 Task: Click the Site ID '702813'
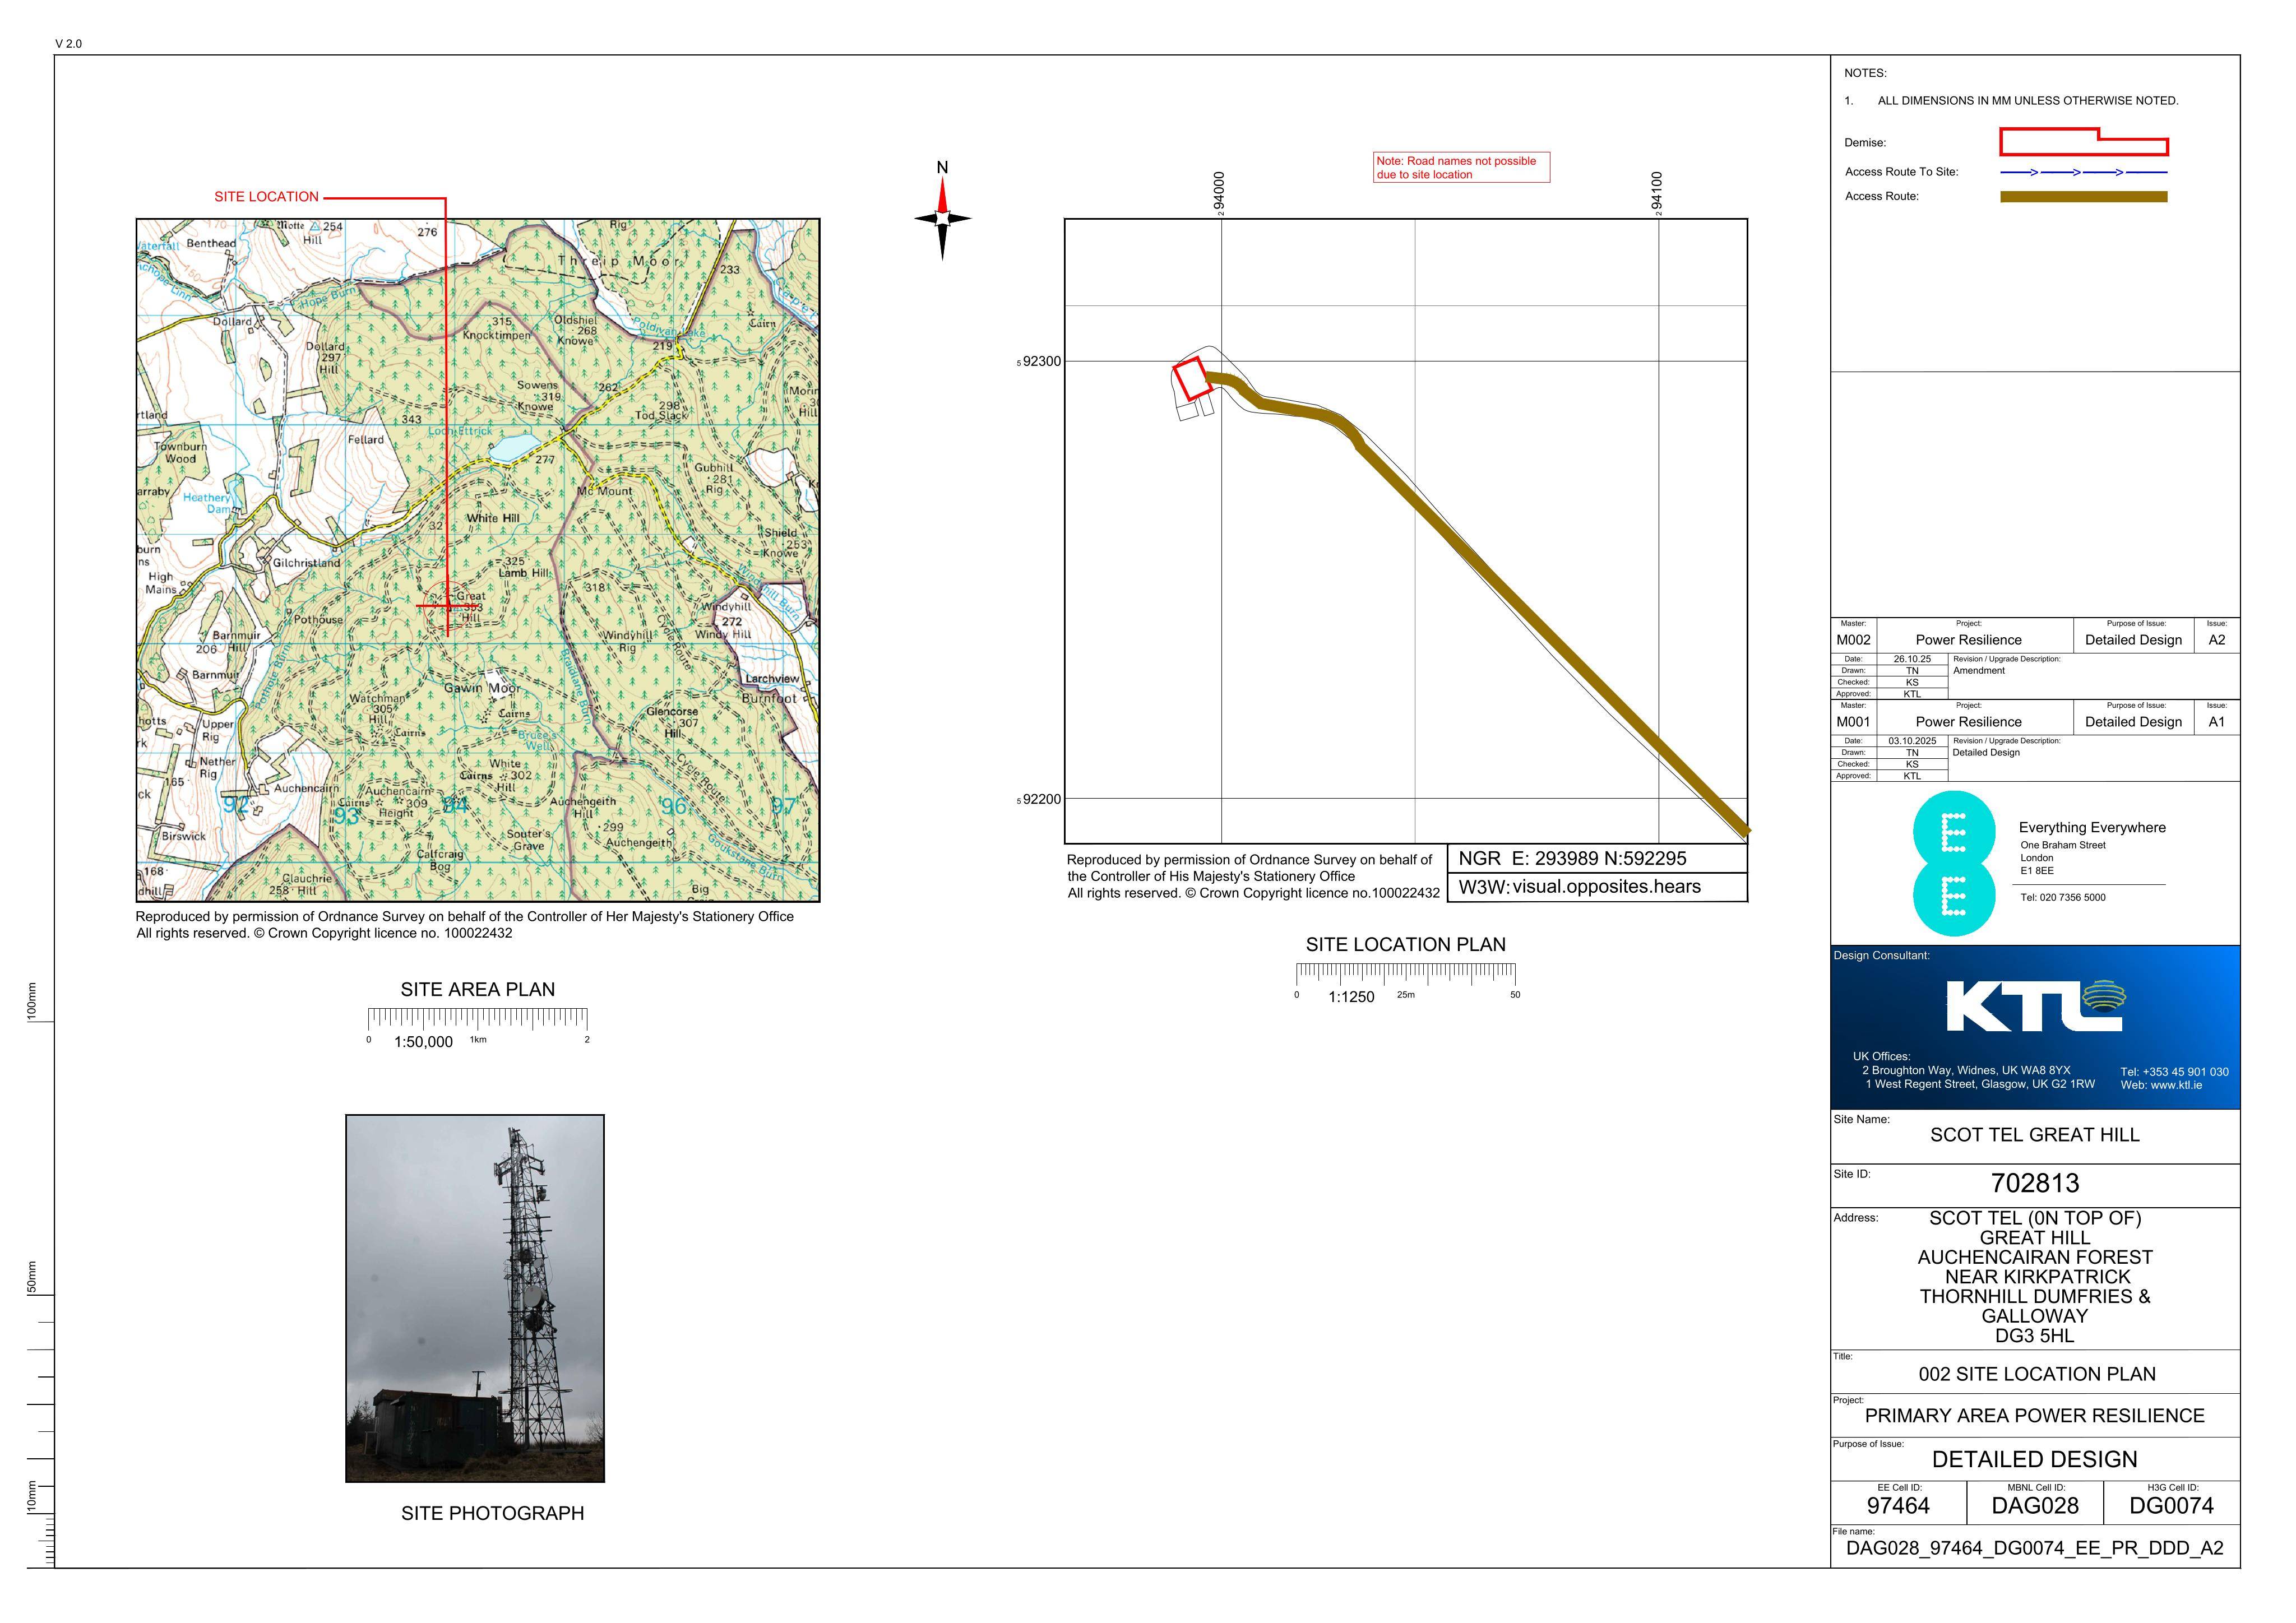click(x=2035, y=1183)
